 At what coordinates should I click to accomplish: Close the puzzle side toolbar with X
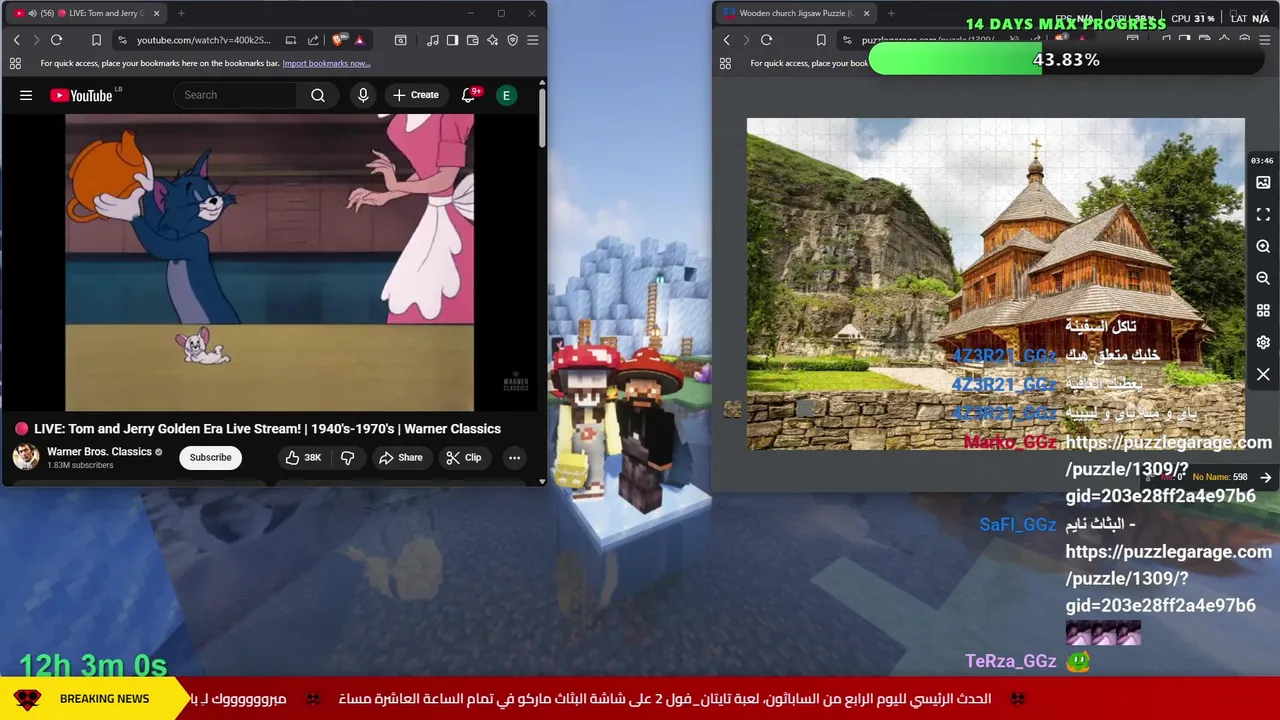point(1263,375)
